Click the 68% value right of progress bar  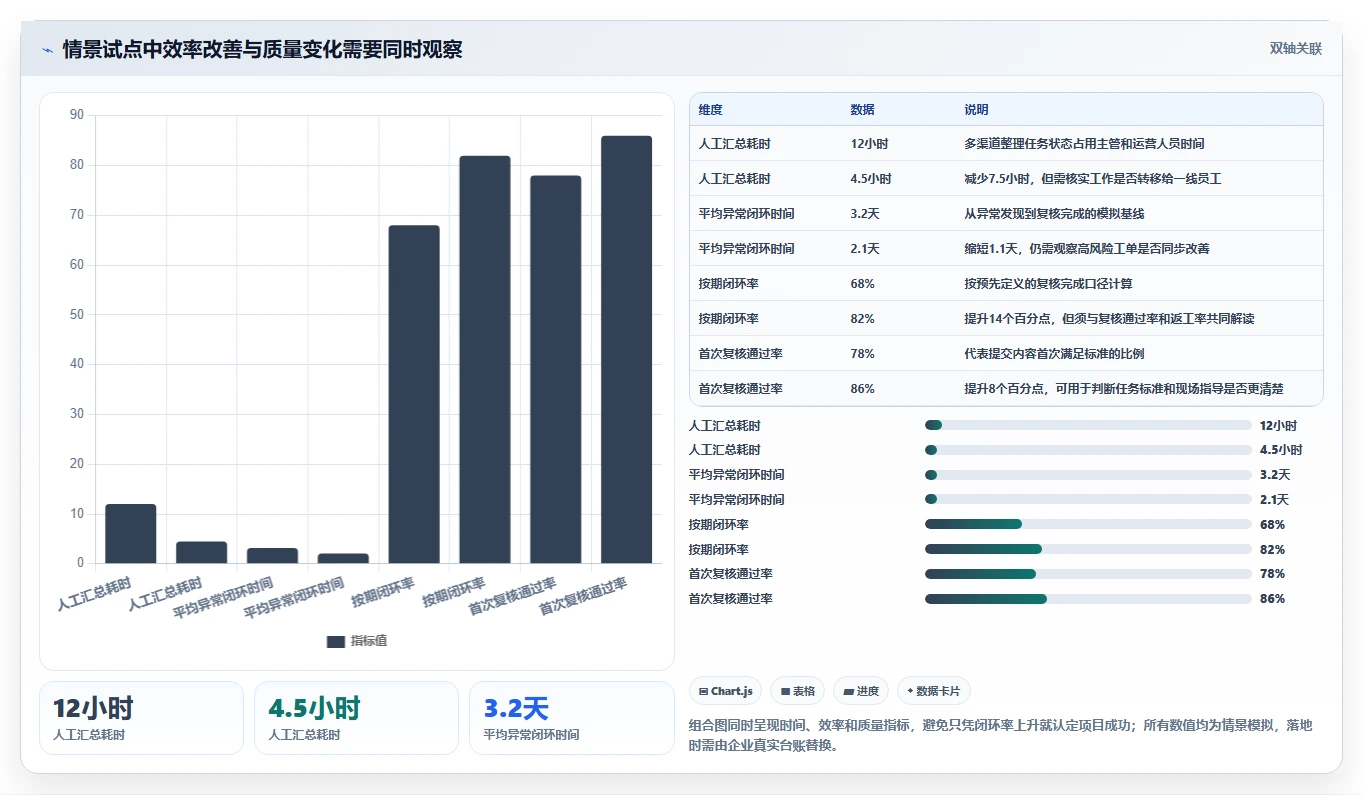point(1272,524)
